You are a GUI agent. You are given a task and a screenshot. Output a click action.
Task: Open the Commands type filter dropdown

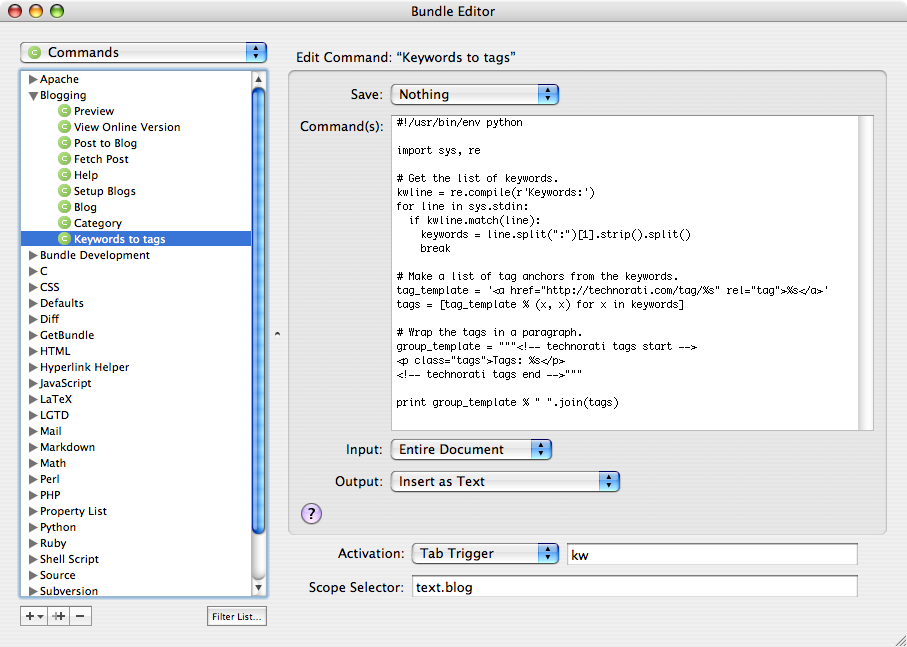point(143,53)
